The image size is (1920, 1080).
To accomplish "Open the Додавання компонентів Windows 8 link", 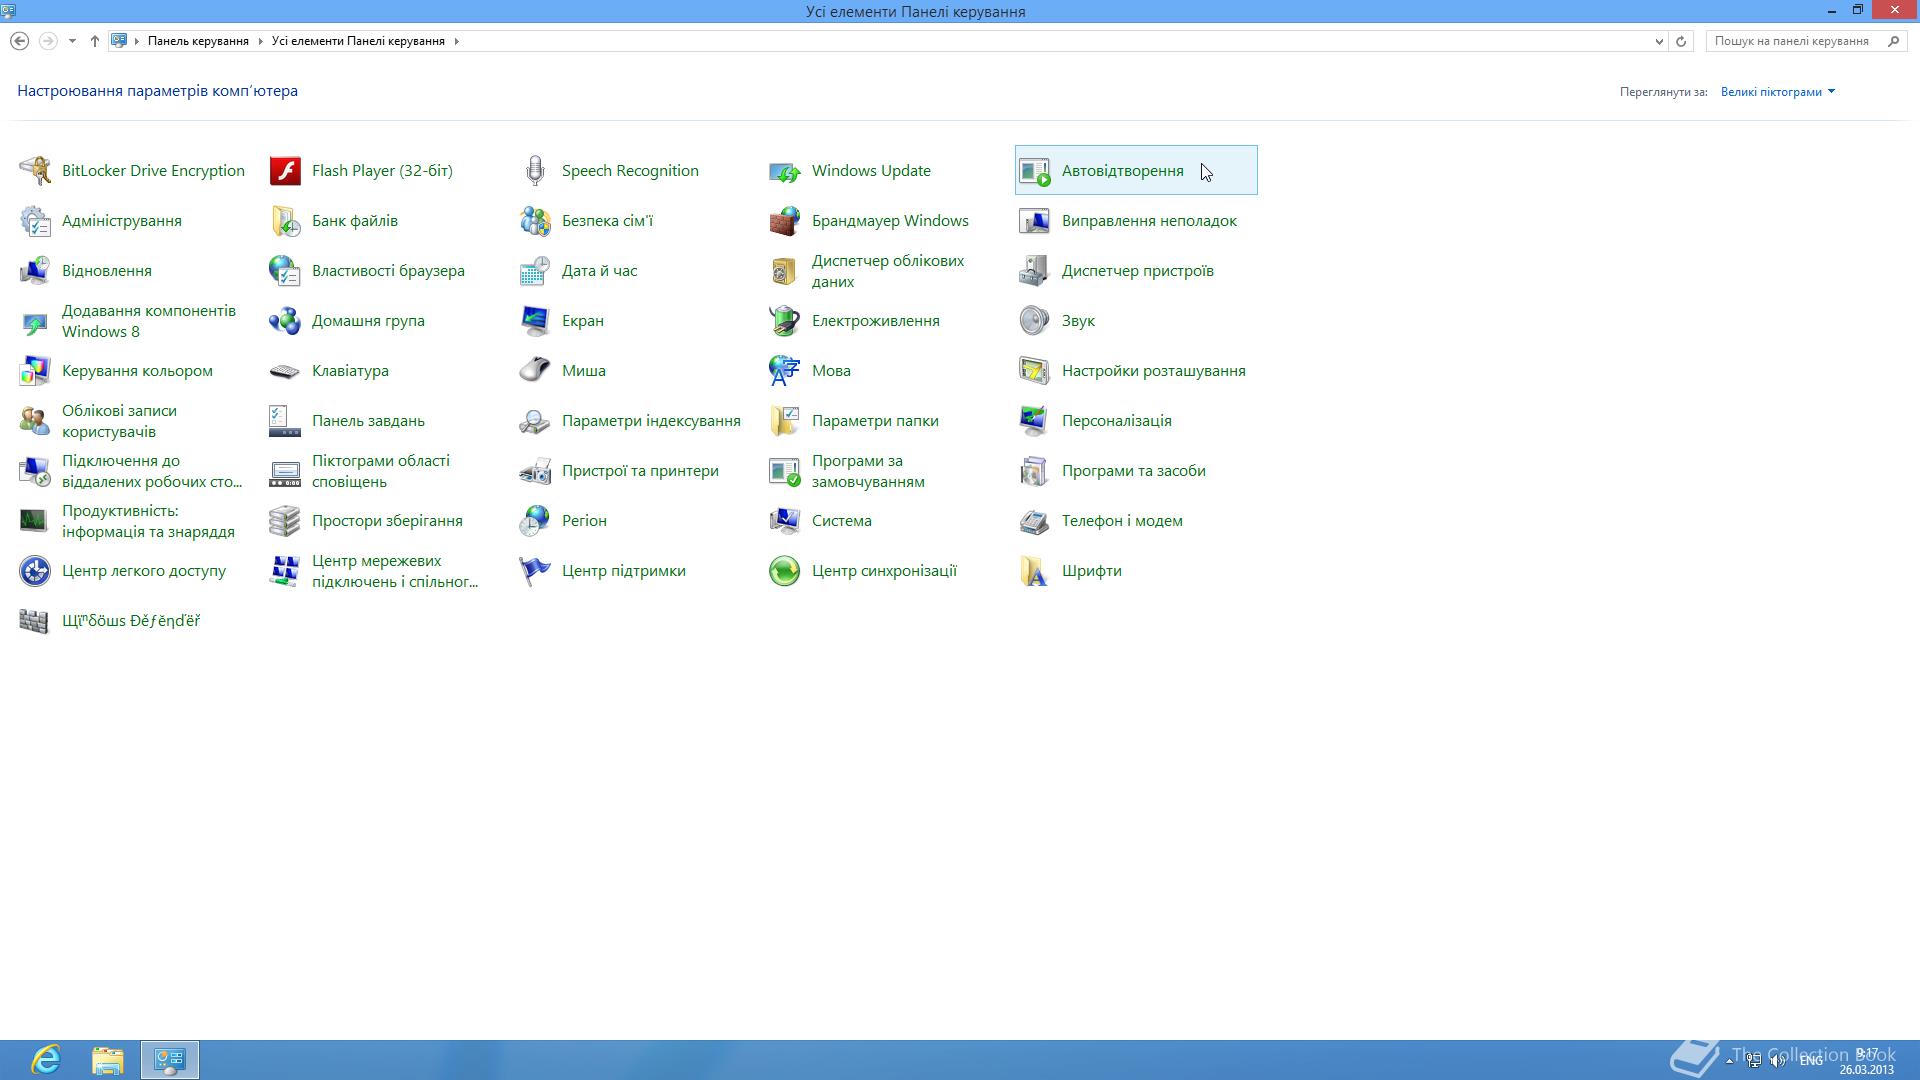I will coord(149,321).
